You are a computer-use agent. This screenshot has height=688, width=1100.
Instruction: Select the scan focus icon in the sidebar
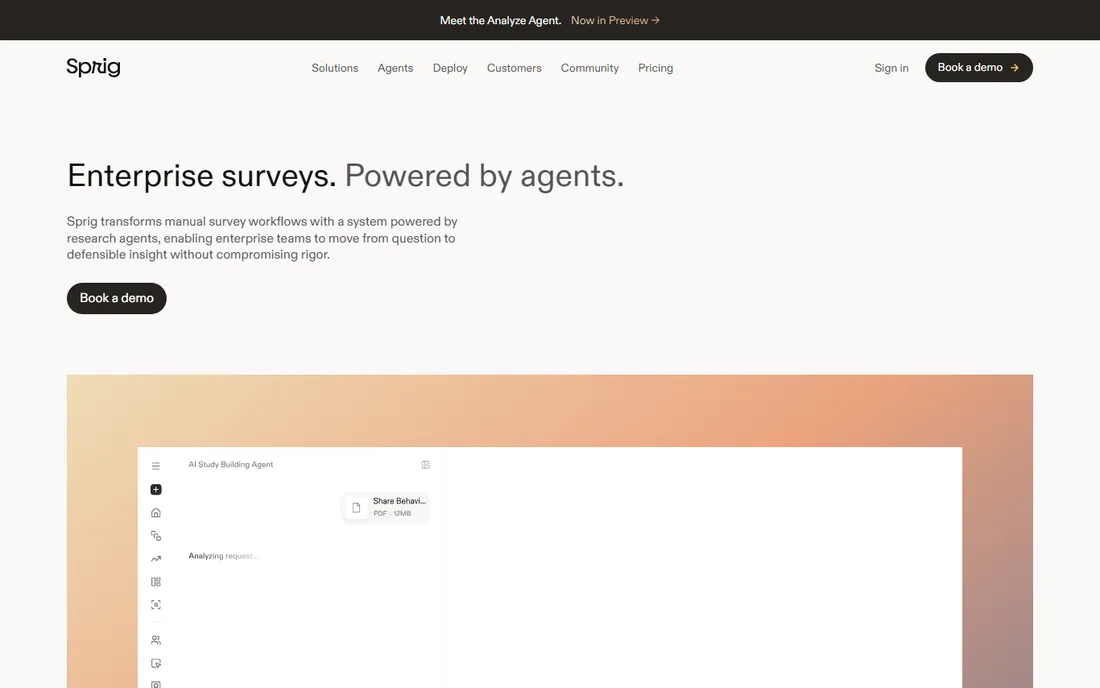(156, 605)
